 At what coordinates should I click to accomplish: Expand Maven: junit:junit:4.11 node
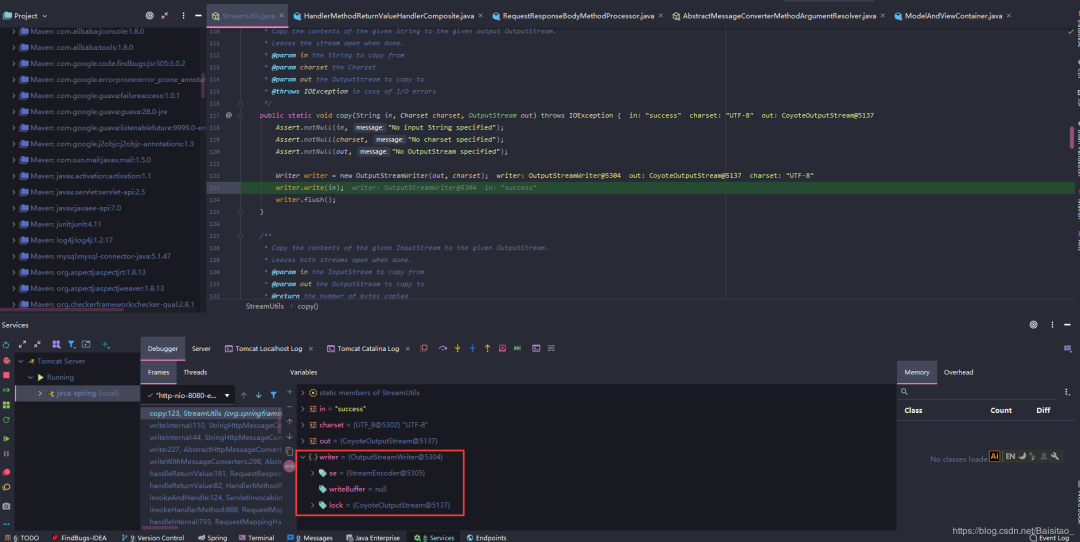tap(13, 224)
